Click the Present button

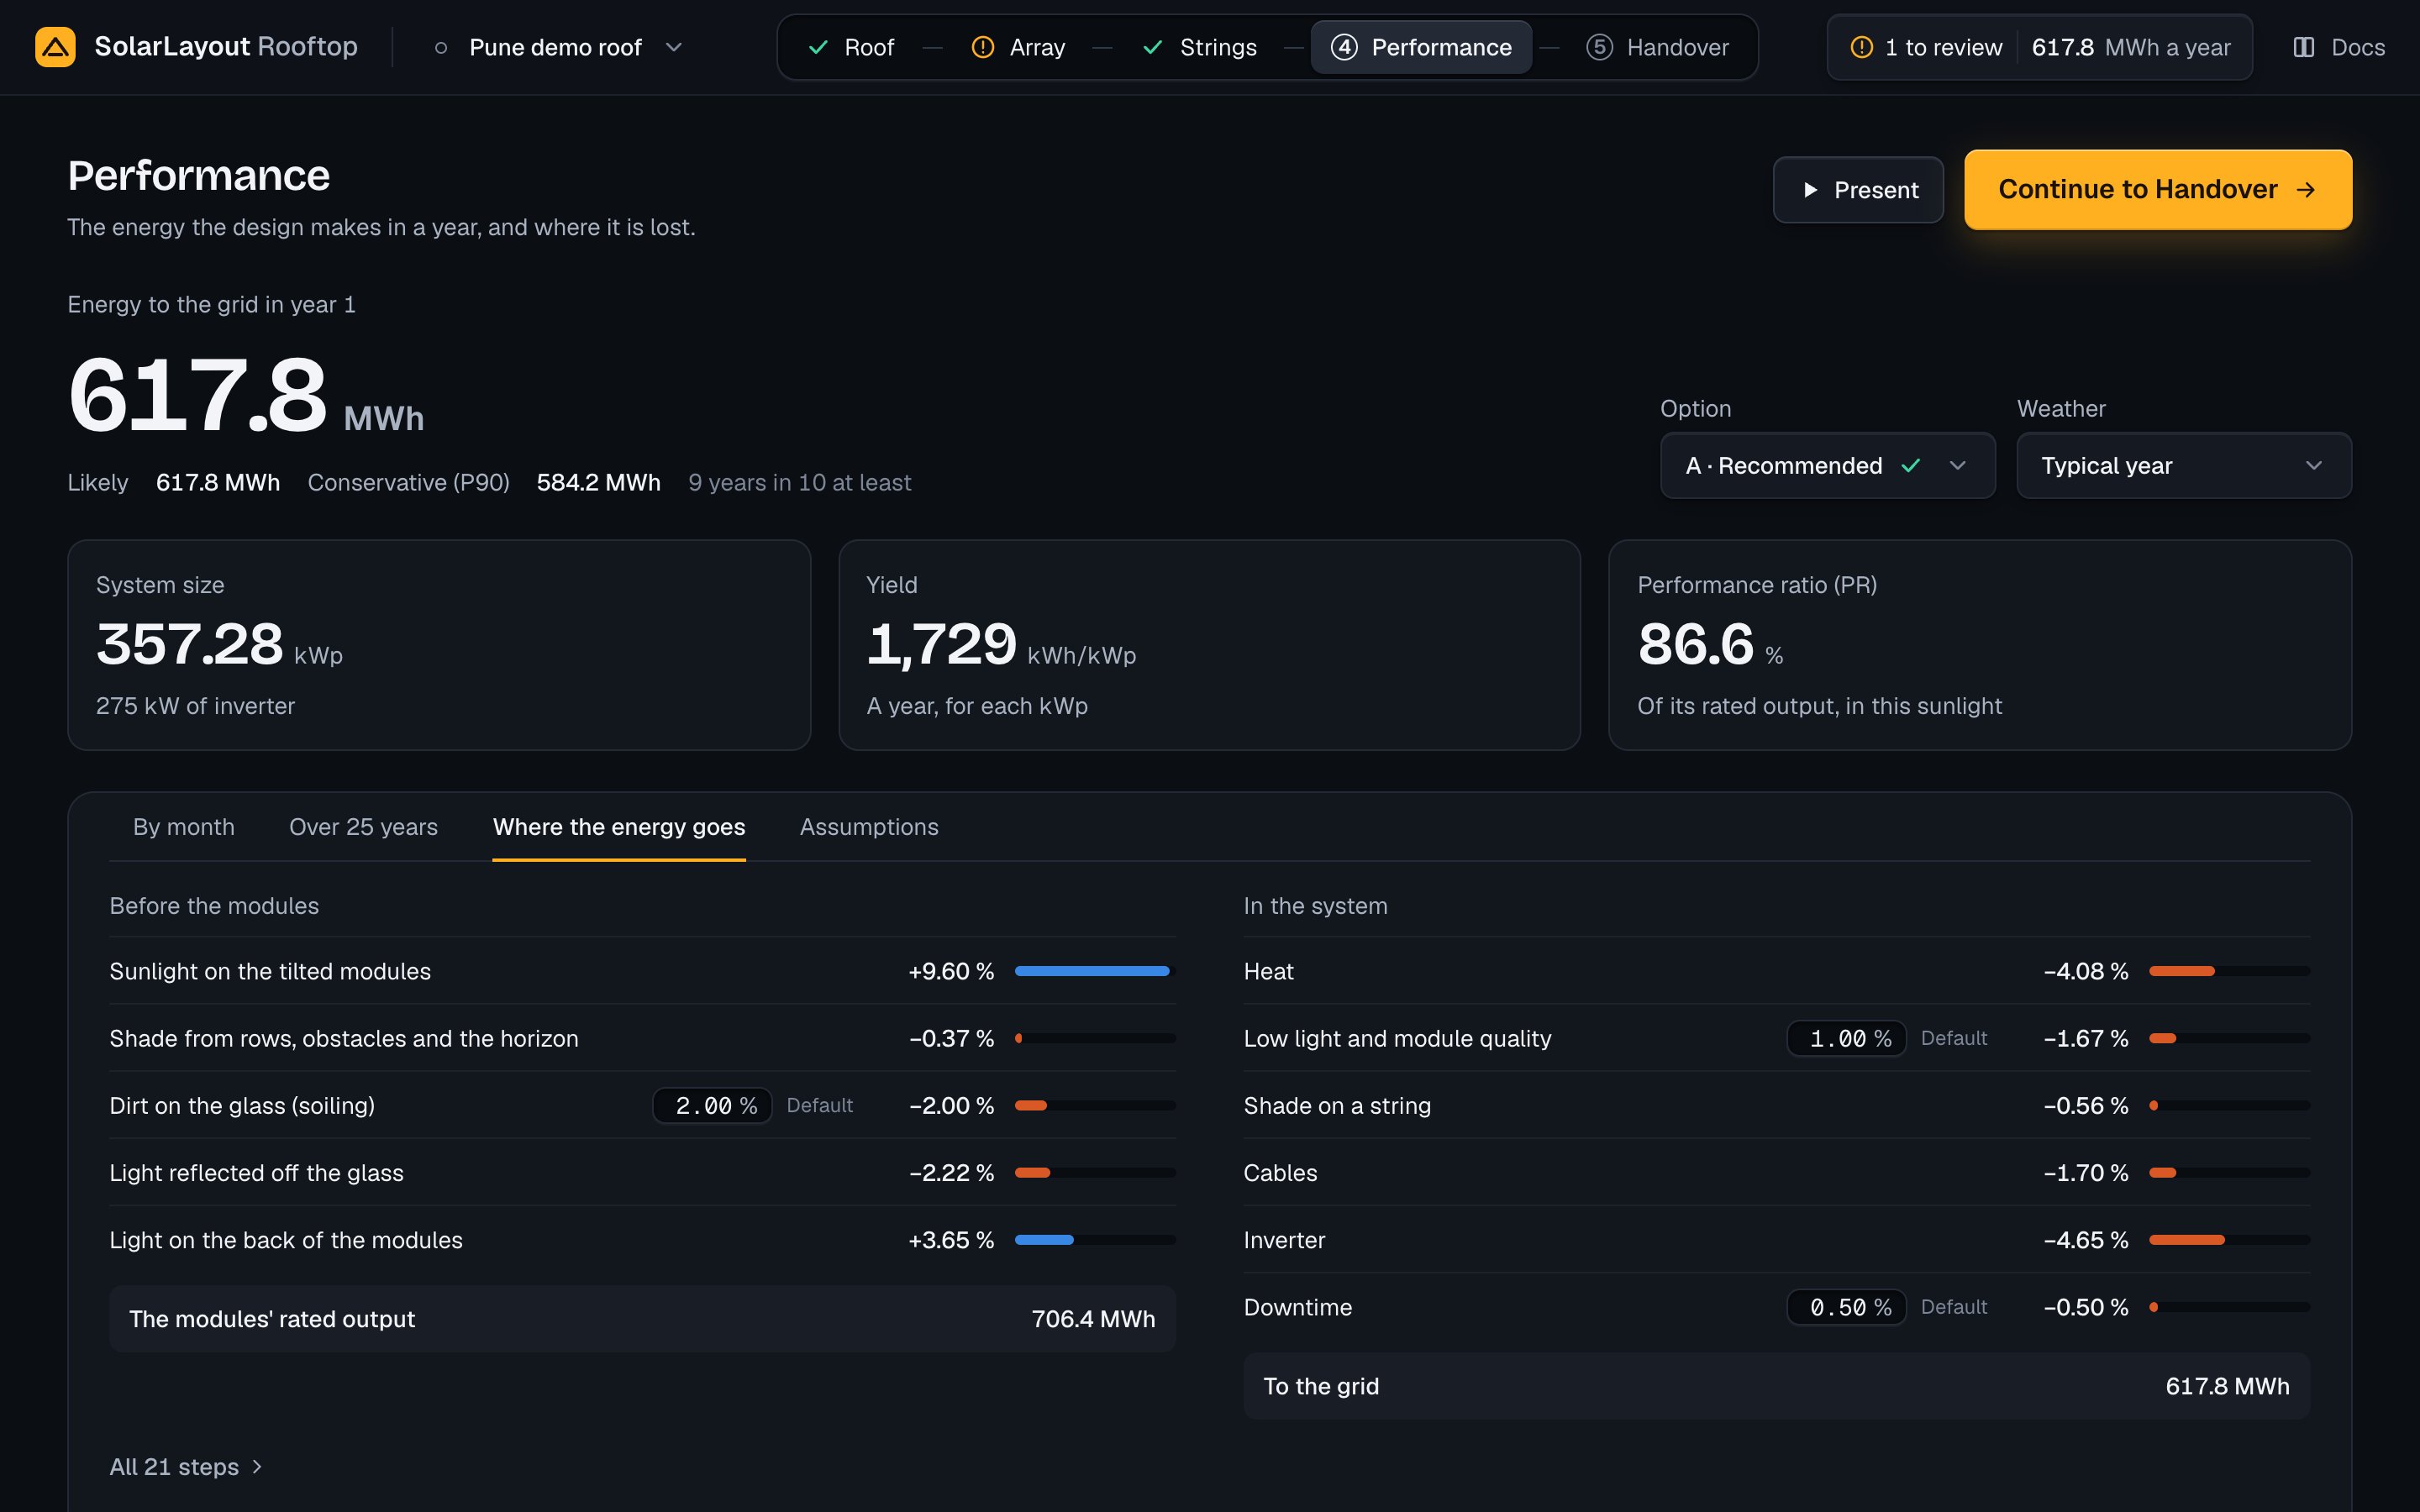[1858, 190]
